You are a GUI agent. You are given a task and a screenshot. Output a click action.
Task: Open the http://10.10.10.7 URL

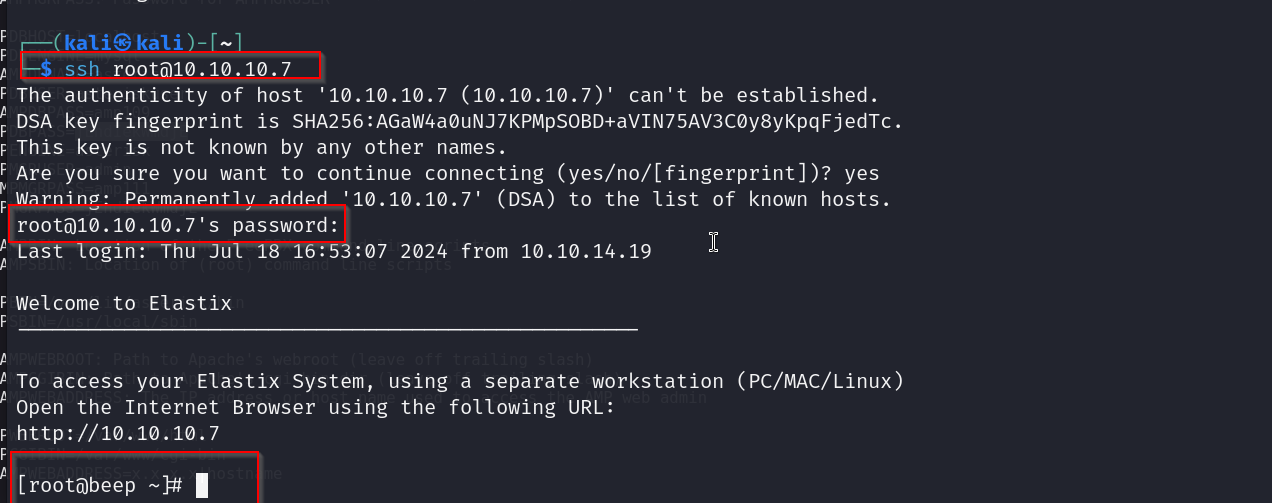(117, 433)
